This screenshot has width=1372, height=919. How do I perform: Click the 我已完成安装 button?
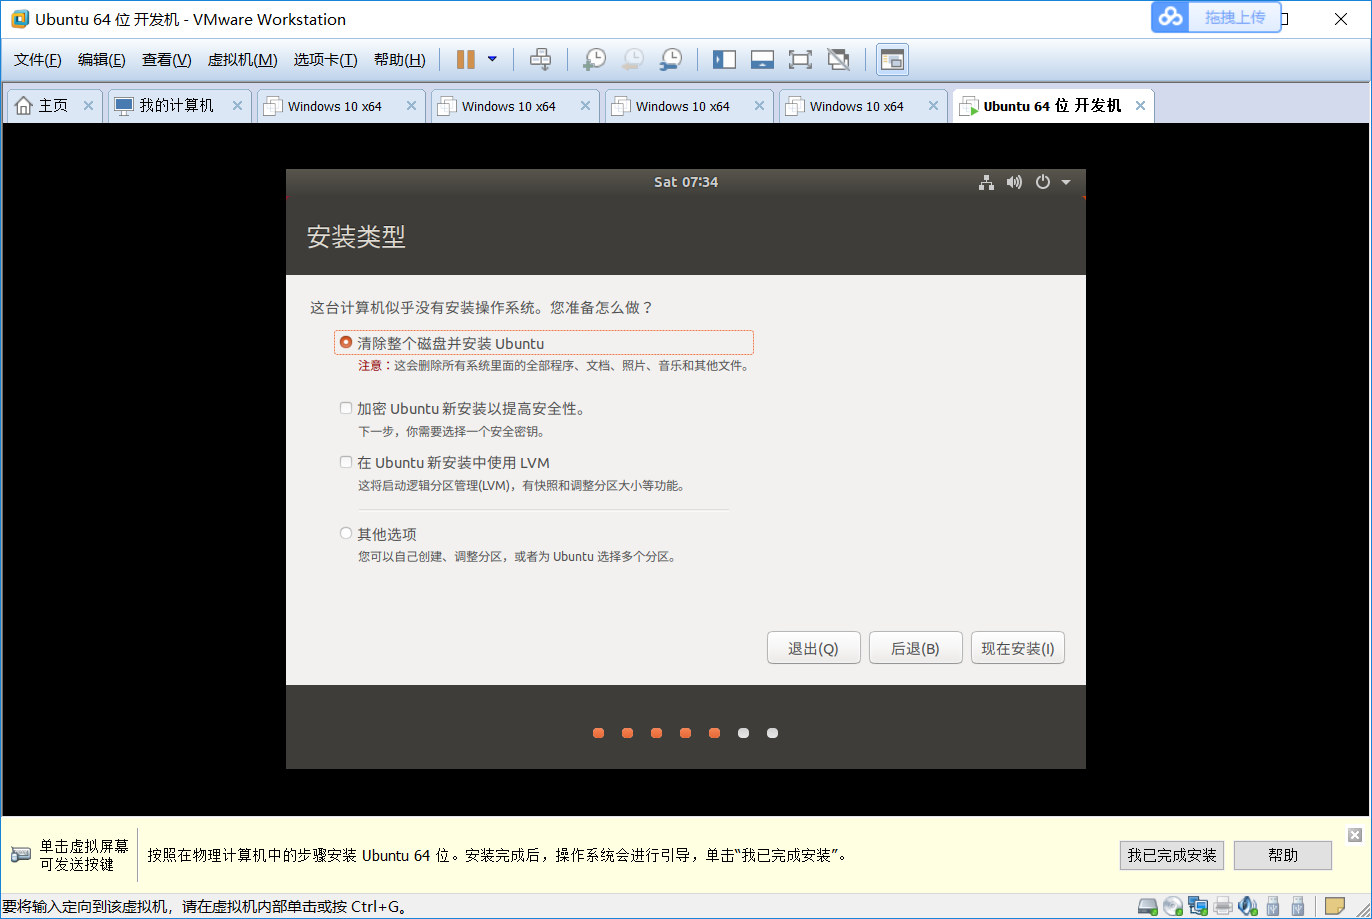[1172, 855]
